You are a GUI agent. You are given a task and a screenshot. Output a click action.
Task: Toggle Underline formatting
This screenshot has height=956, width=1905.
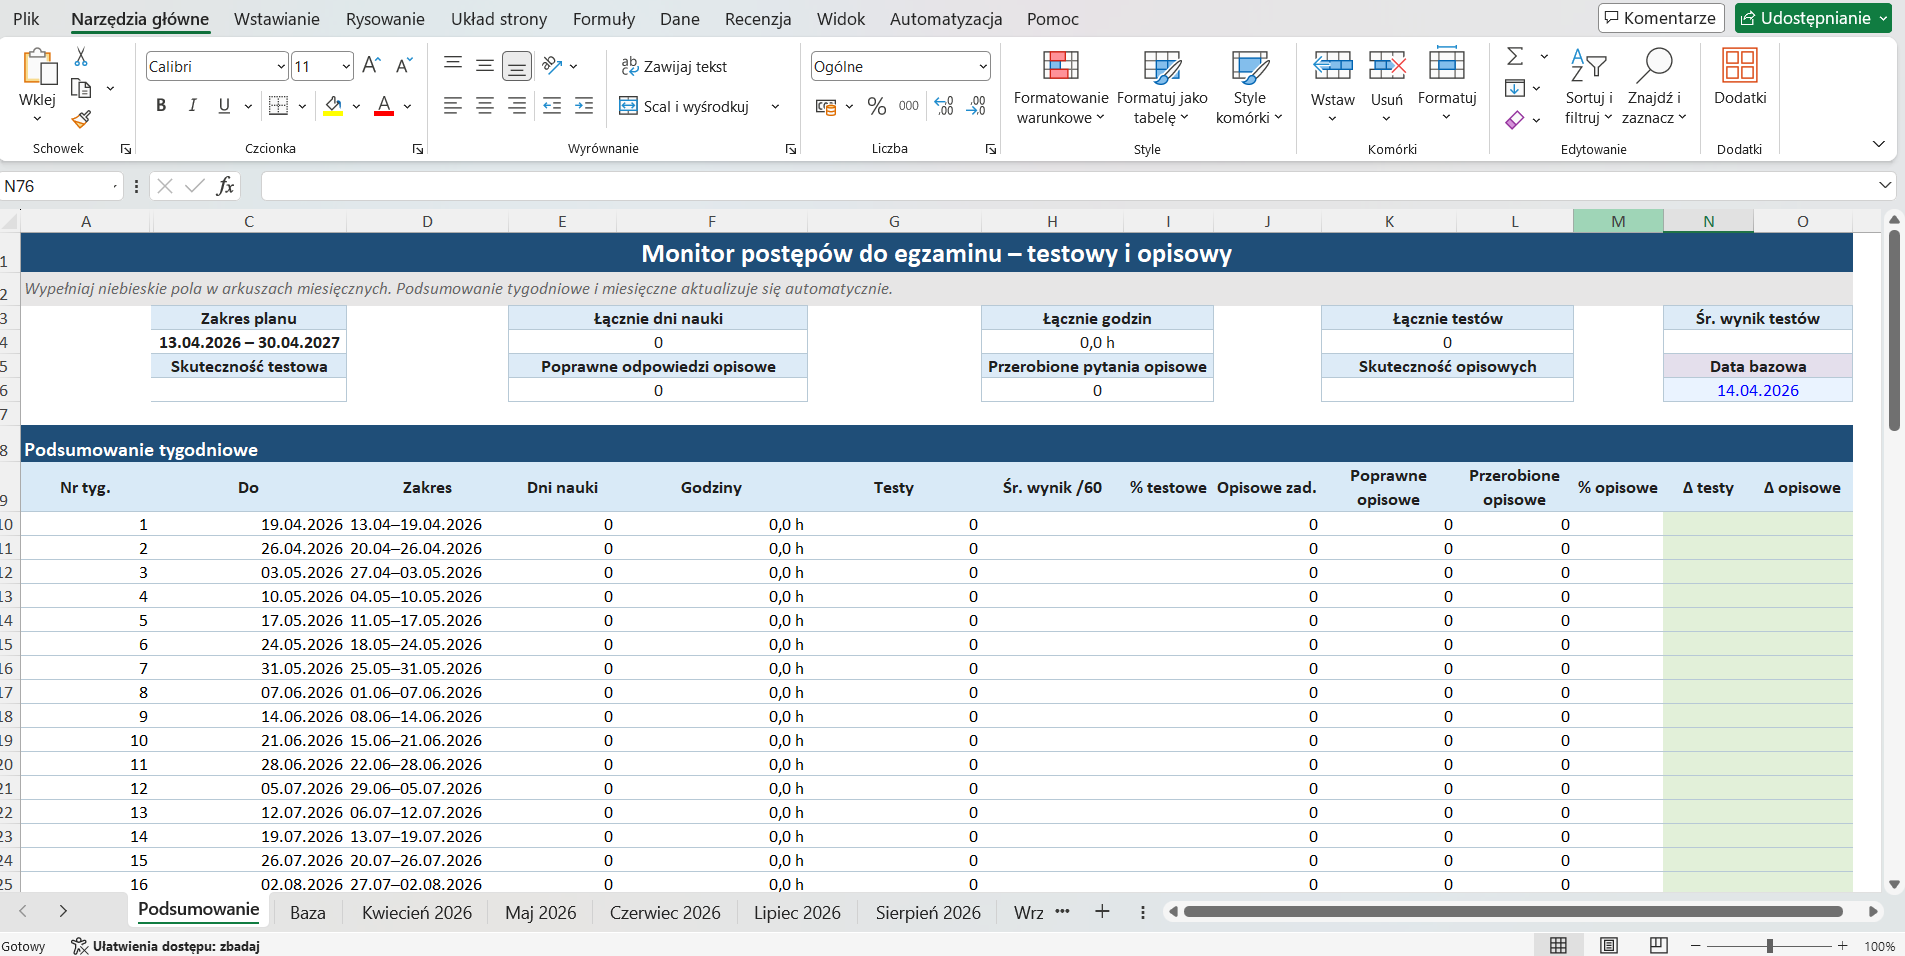point(224,105)
